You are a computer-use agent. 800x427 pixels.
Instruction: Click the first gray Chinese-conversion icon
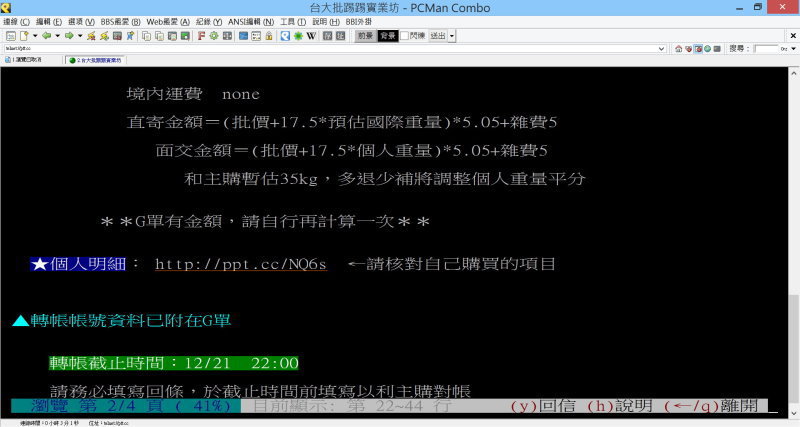click(x=328, y=36)
